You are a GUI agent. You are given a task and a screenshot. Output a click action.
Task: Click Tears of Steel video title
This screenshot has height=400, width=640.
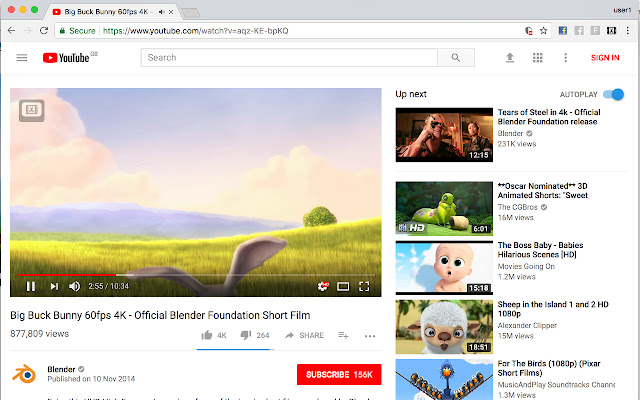point(549,117)
